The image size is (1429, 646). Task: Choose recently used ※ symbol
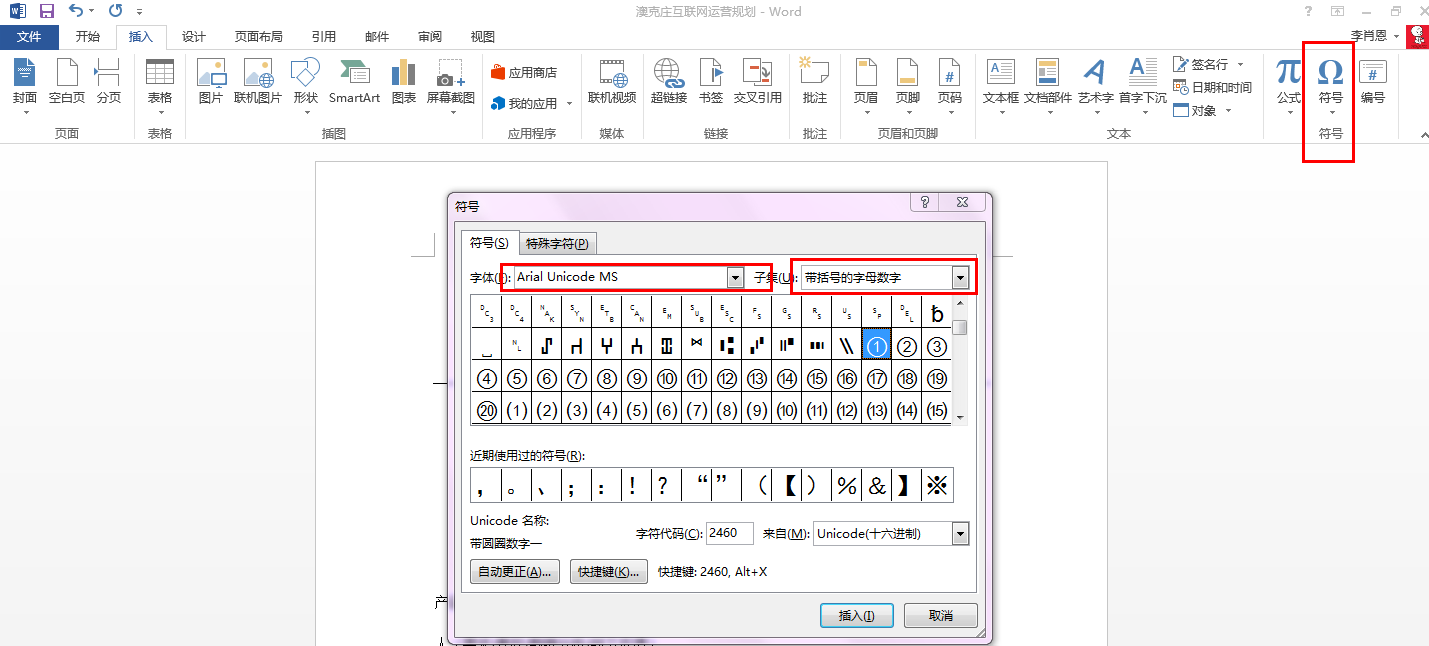coord(937,485)
